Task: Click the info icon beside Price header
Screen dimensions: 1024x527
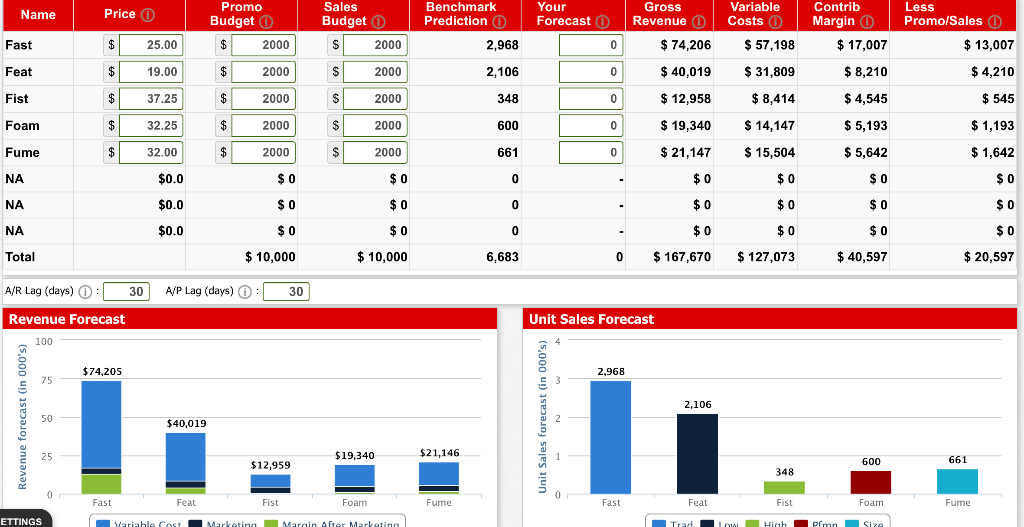Action: 148,15
